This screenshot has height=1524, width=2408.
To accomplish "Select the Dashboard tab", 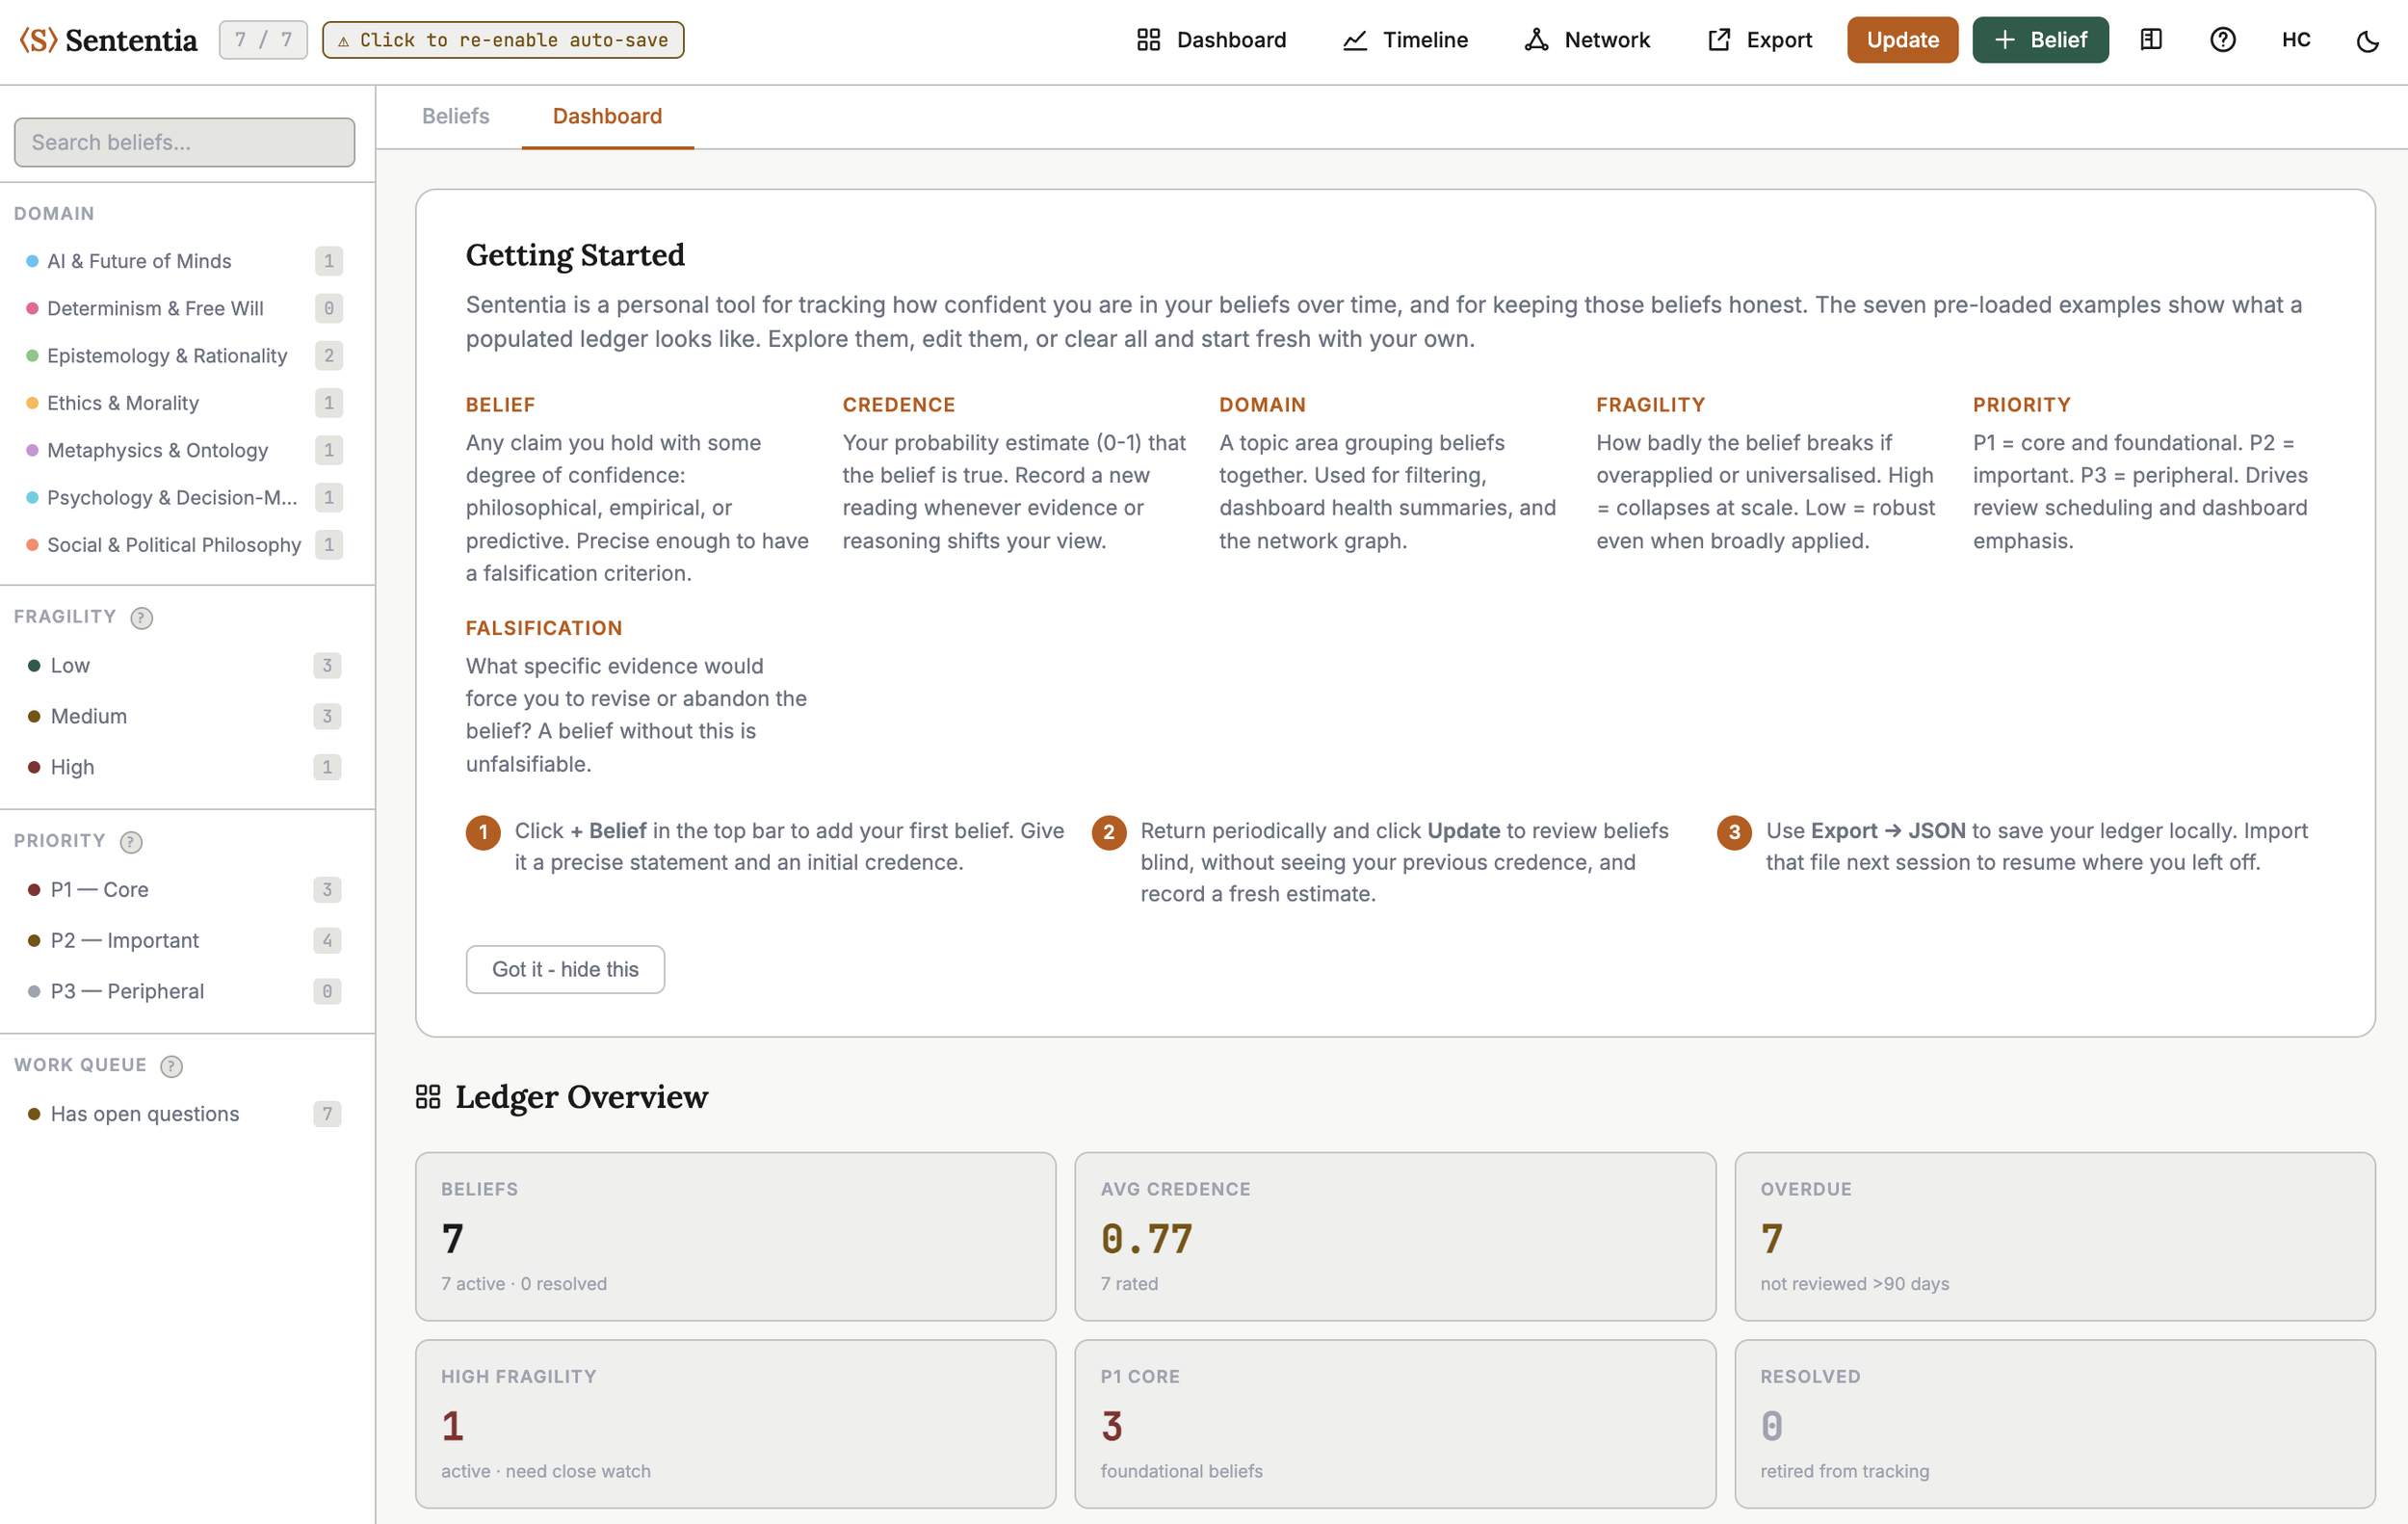I will [607, 116].
